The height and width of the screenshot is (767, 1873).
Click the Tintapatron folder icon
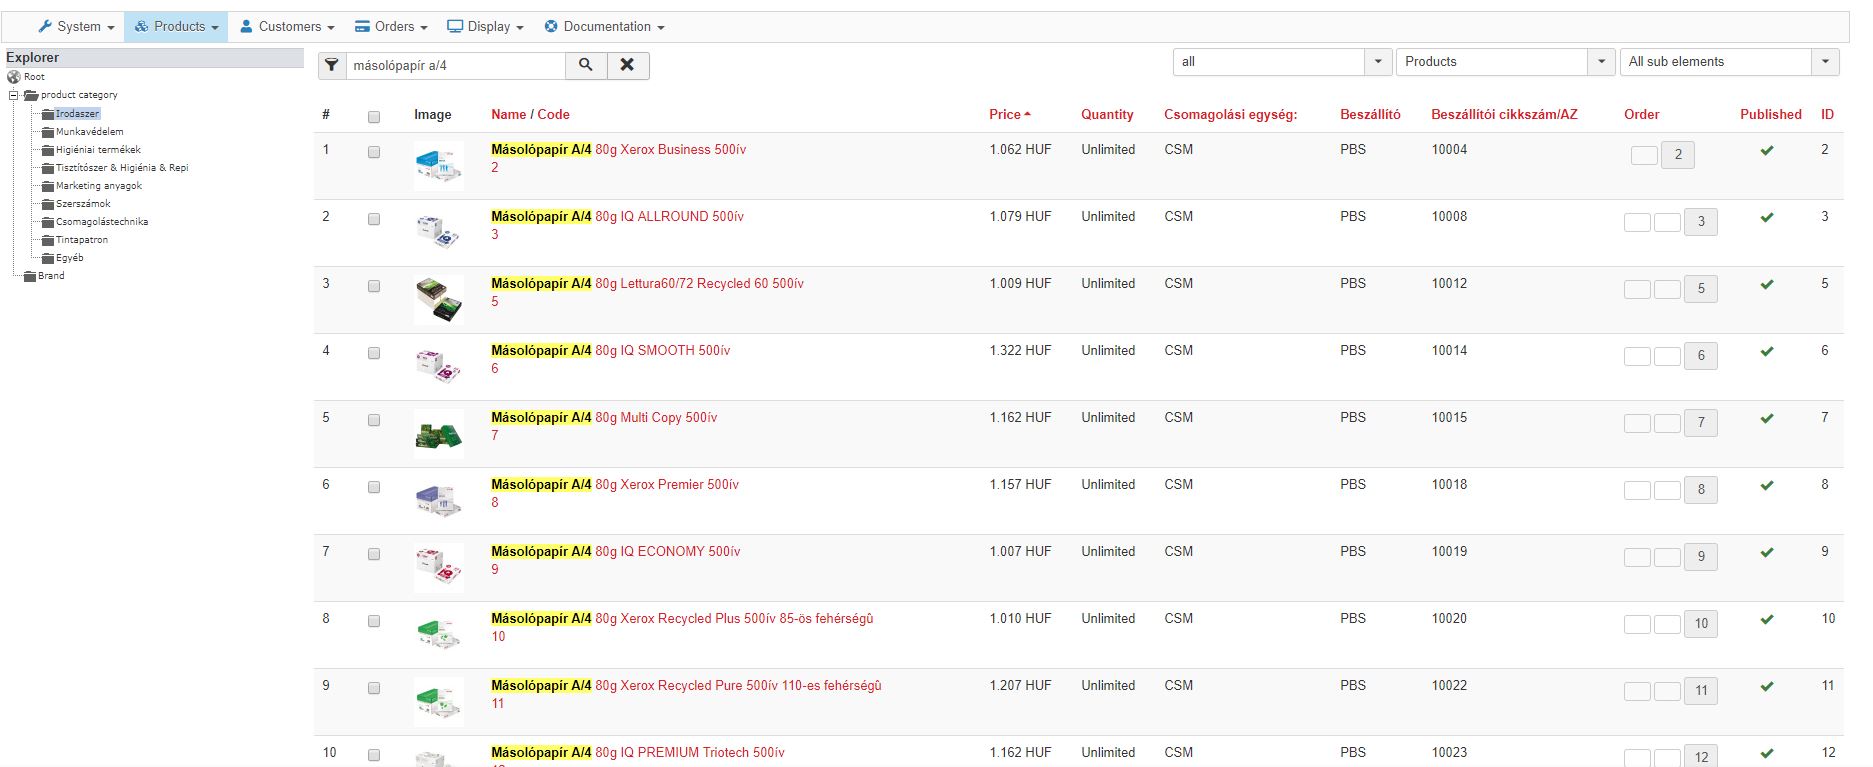(x=48, y=241)
